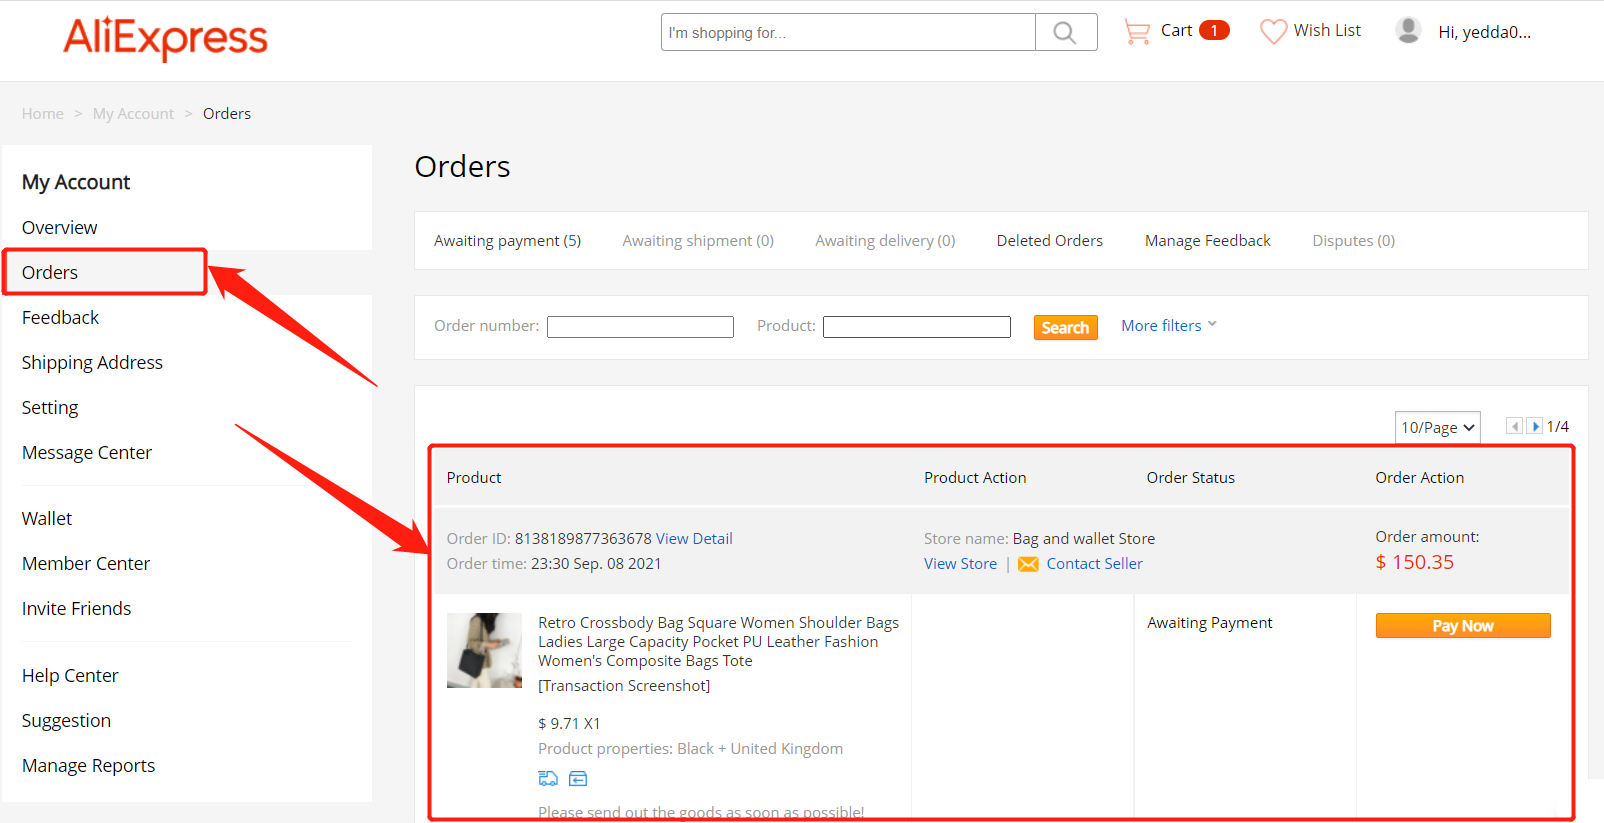Click Home breadcrumb link

click(43, 114)
